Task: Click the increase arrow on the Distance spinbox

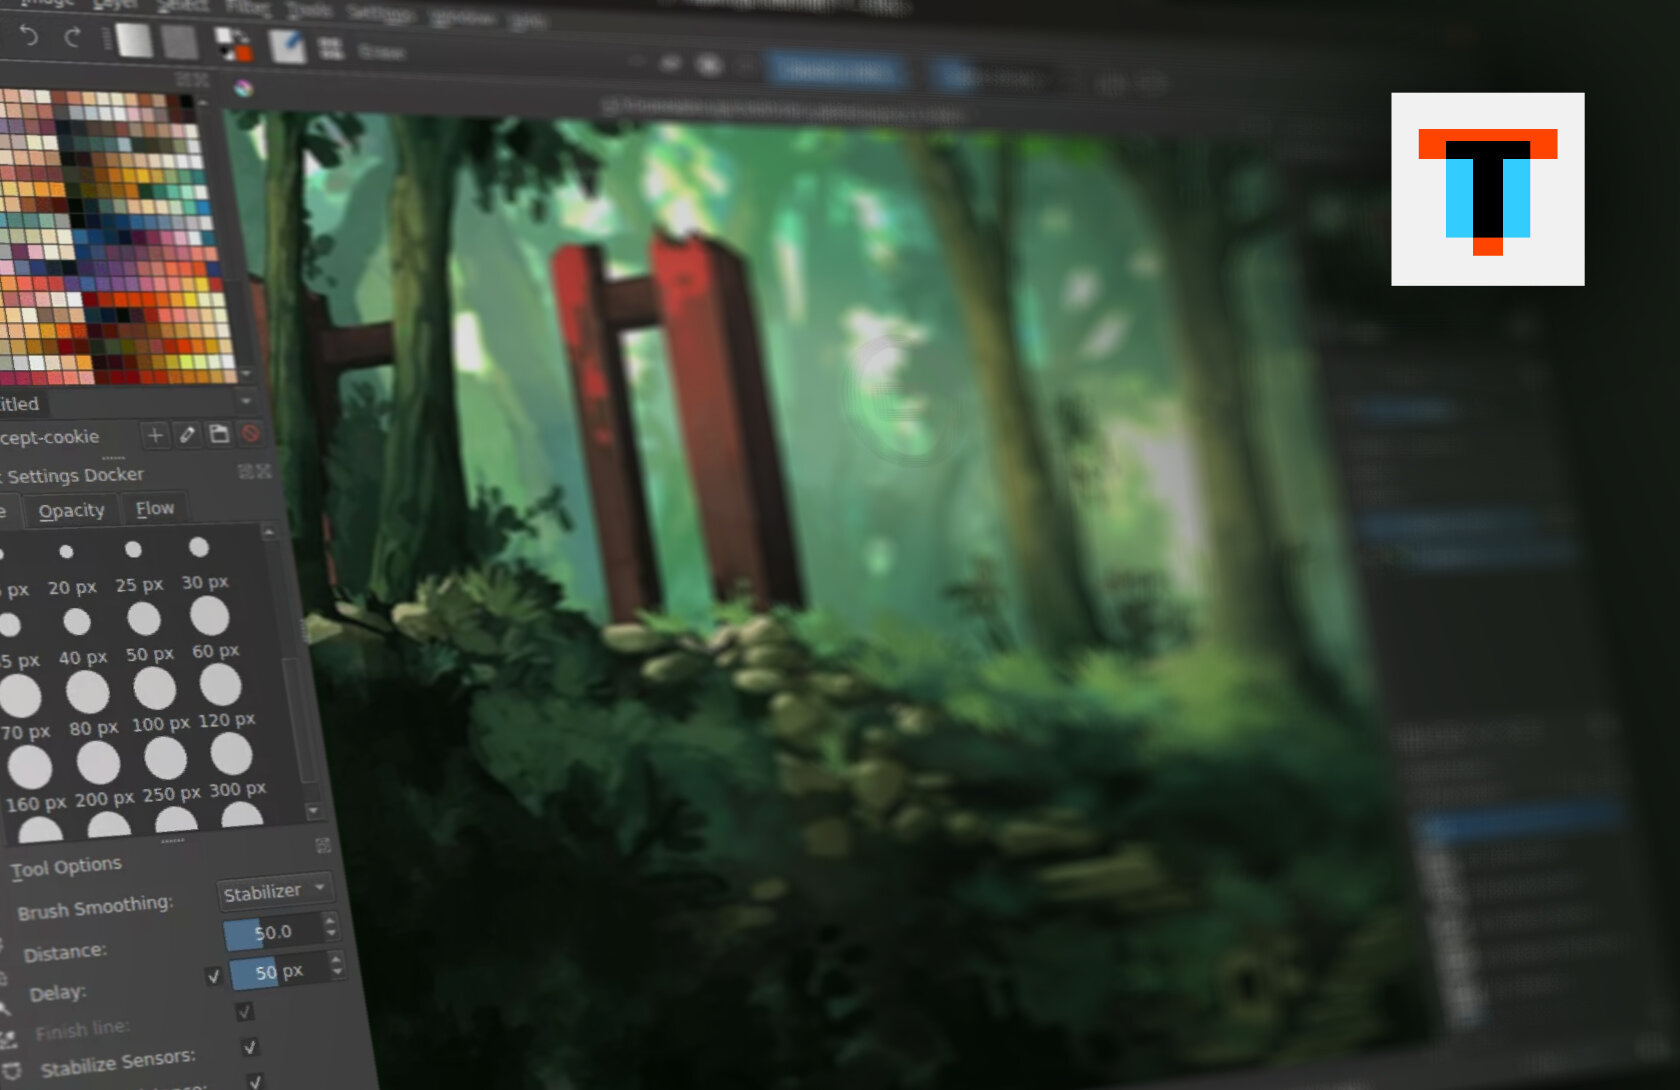Action: [330, 920]
